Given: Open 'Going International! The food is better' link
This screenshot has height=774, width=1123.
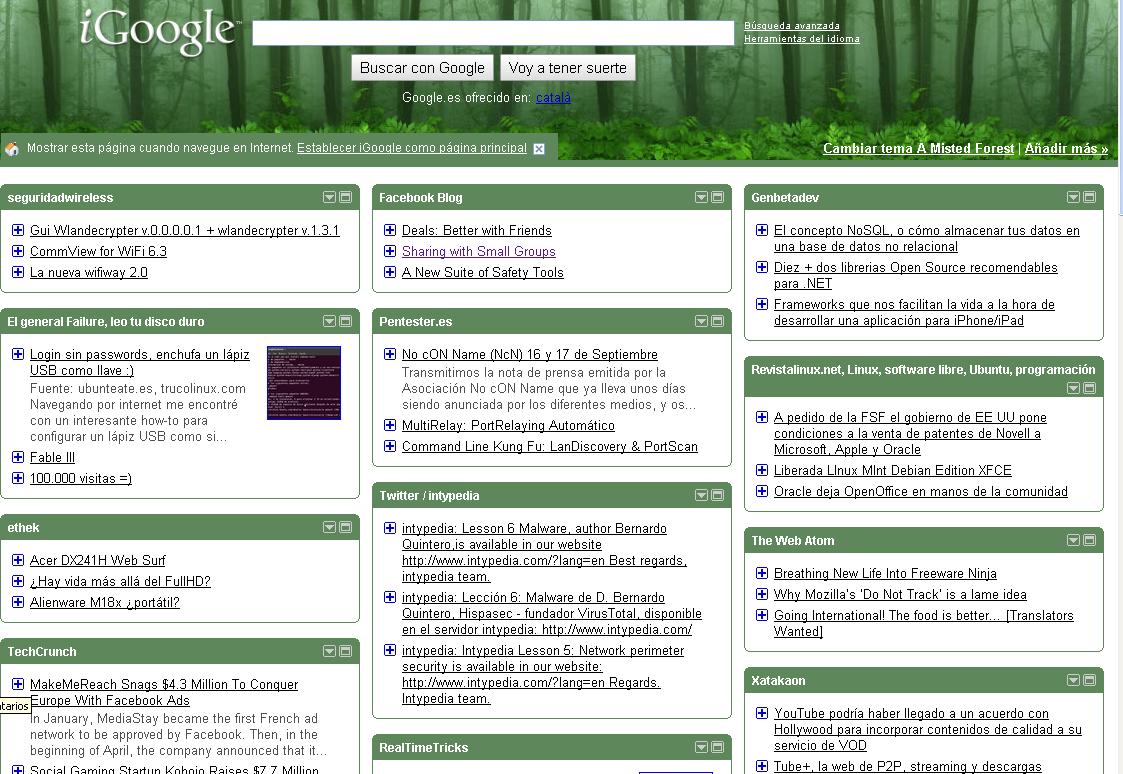Looking at the screenshot, I should click(923, 623).
